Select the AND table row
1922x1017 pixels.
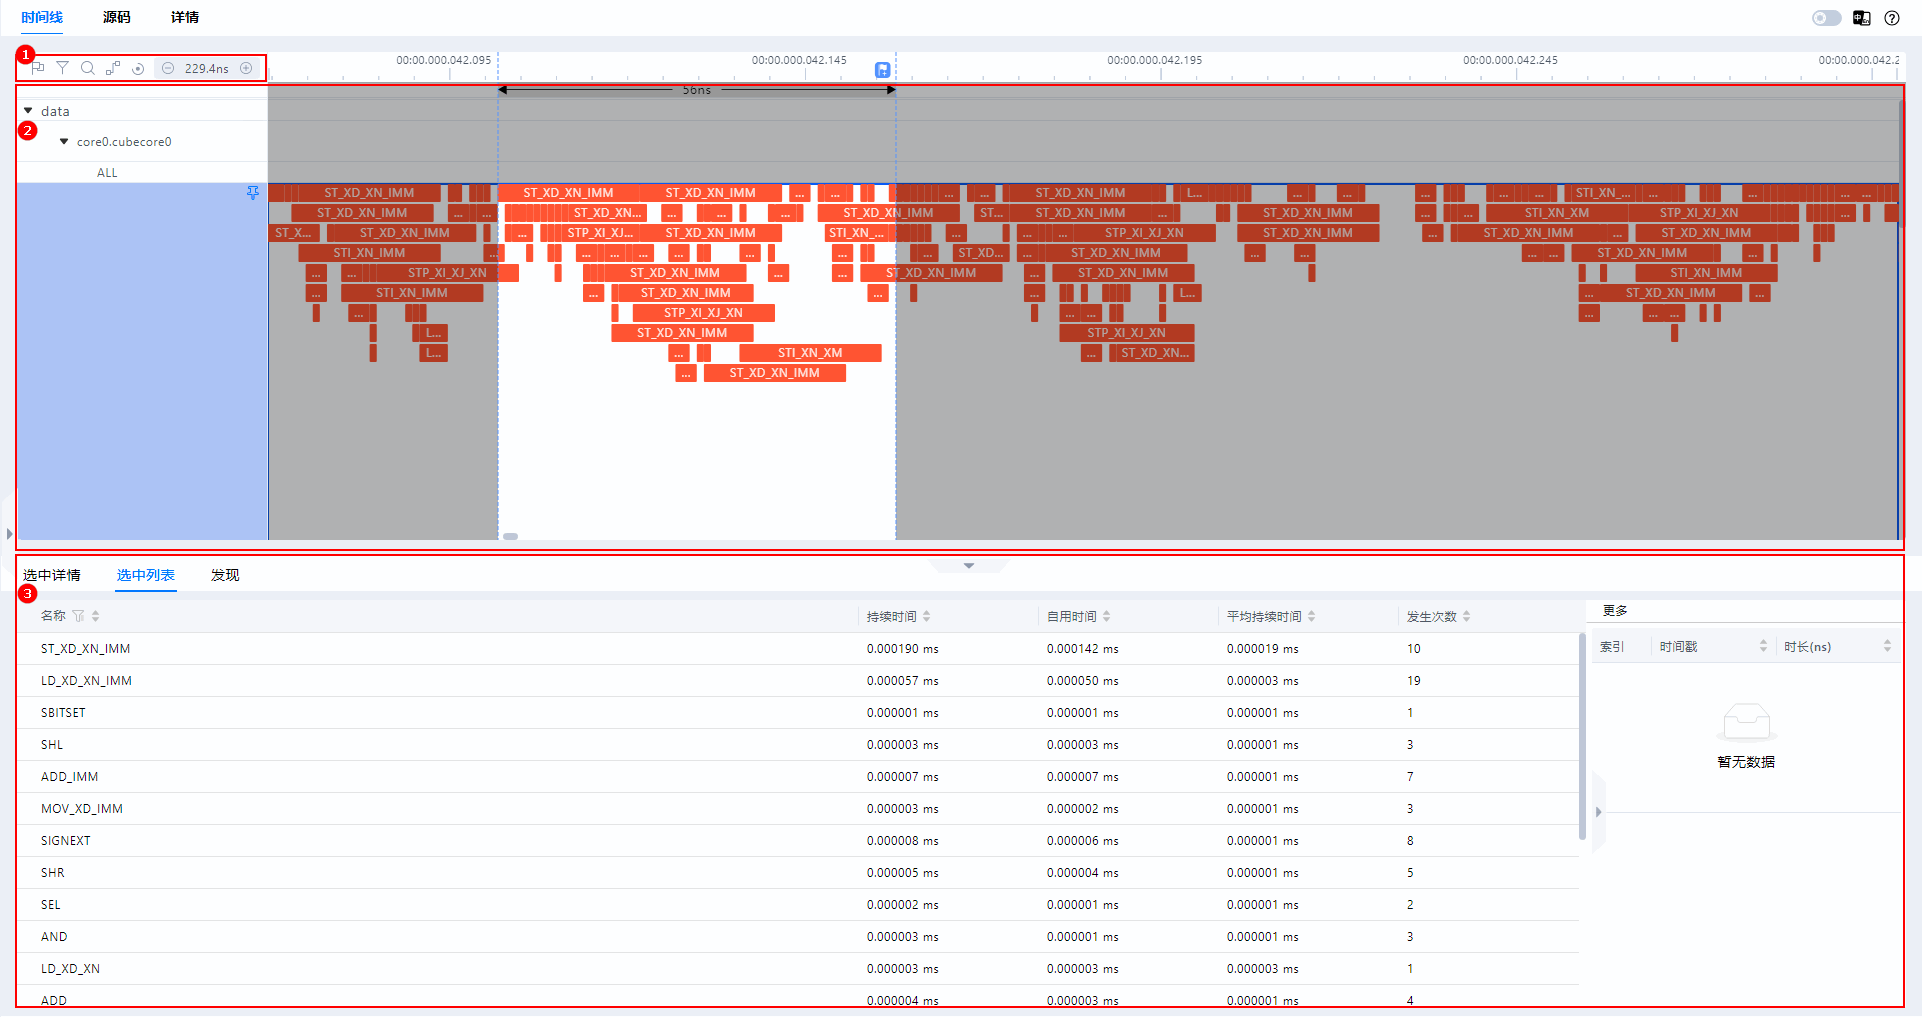pyautogui.click(x=798, y=937)
